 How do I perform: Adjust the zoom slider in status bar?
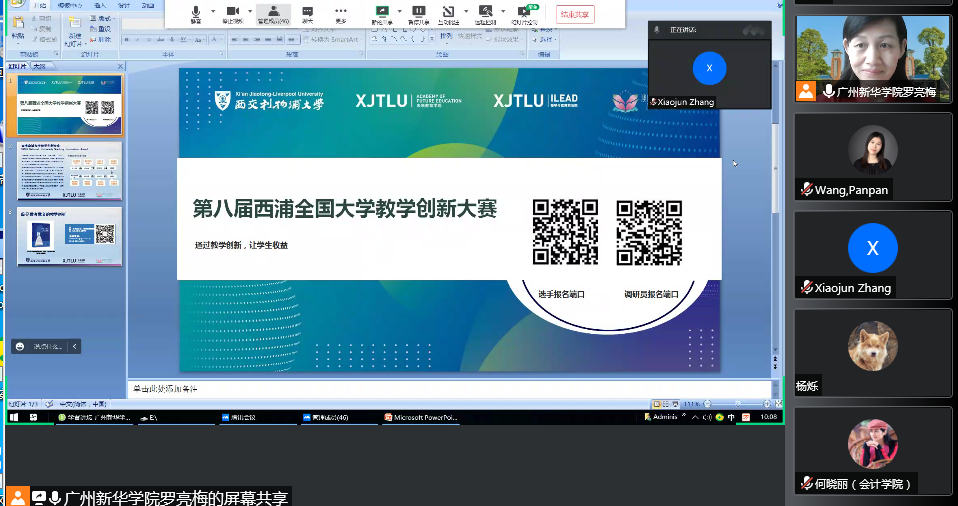[738, 402]
